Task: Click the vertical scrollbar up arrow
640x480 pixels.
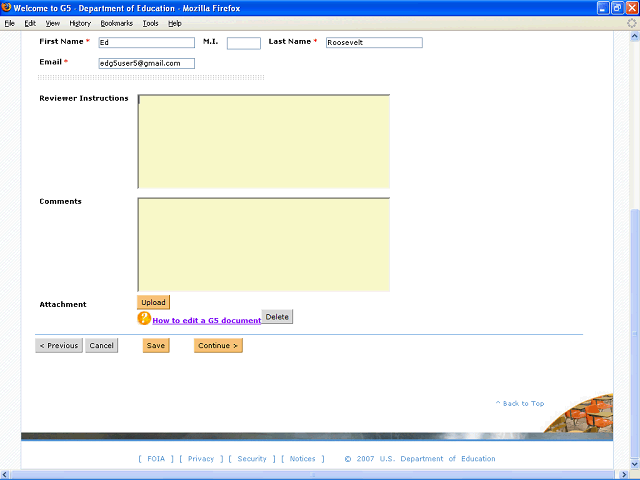Action: (x=635, y=36)
